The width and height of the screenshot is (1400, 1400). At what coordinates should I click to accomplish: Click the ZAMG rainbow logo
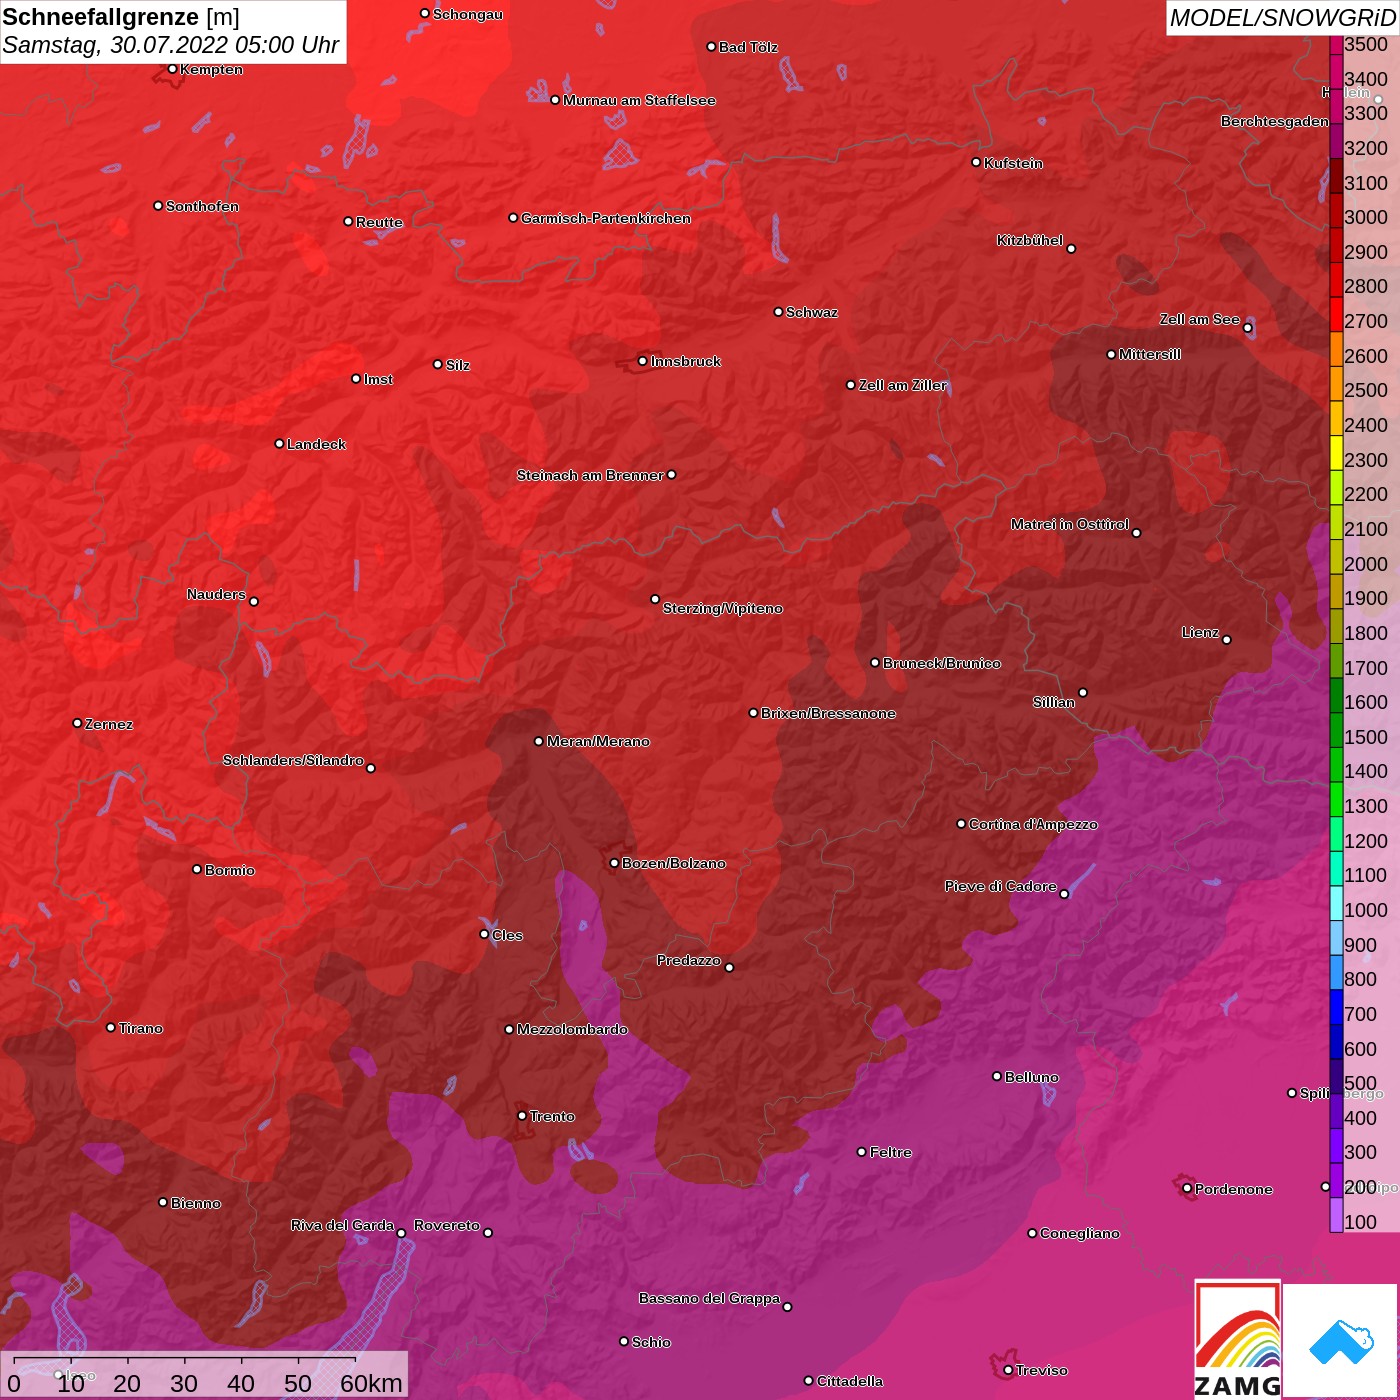(1238, 1339)
